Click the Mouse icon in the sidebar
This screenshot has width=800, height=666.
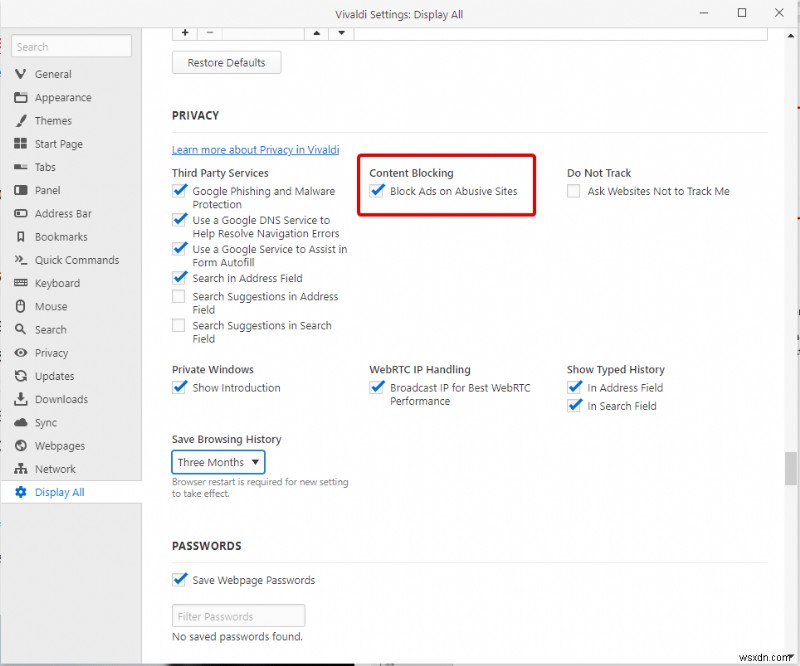[22, 306]
